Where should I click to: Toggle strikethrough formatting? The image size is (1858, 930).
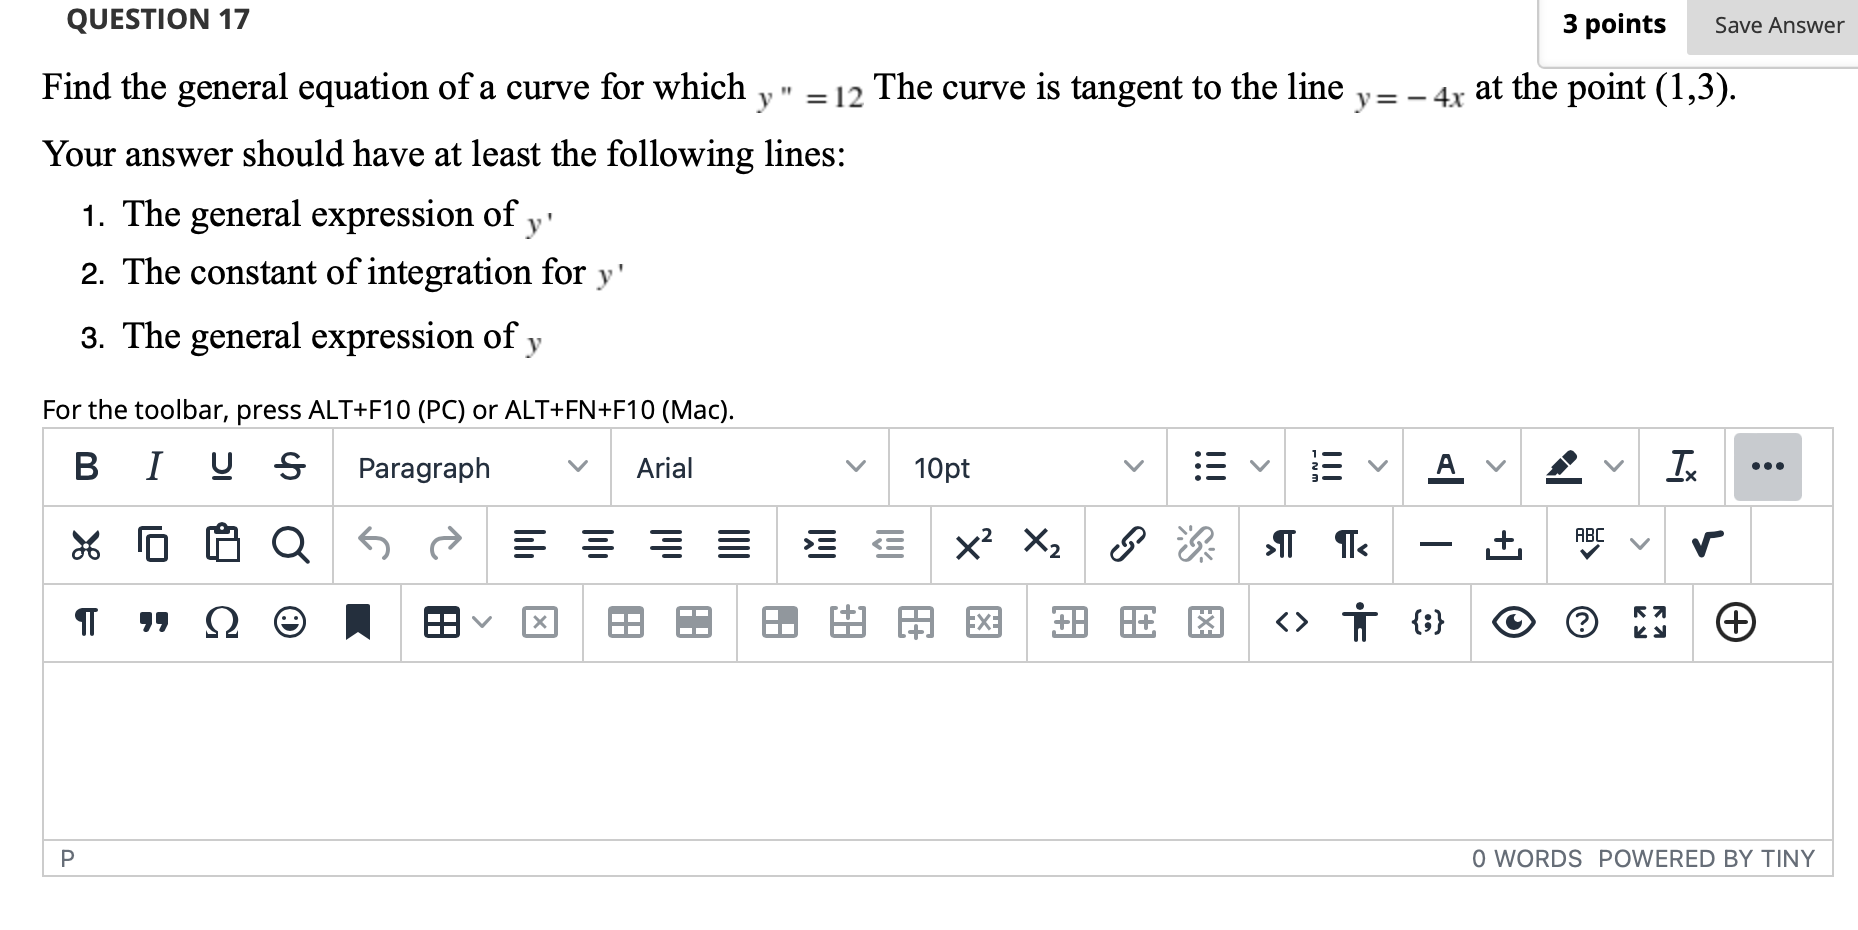[289, 467]
